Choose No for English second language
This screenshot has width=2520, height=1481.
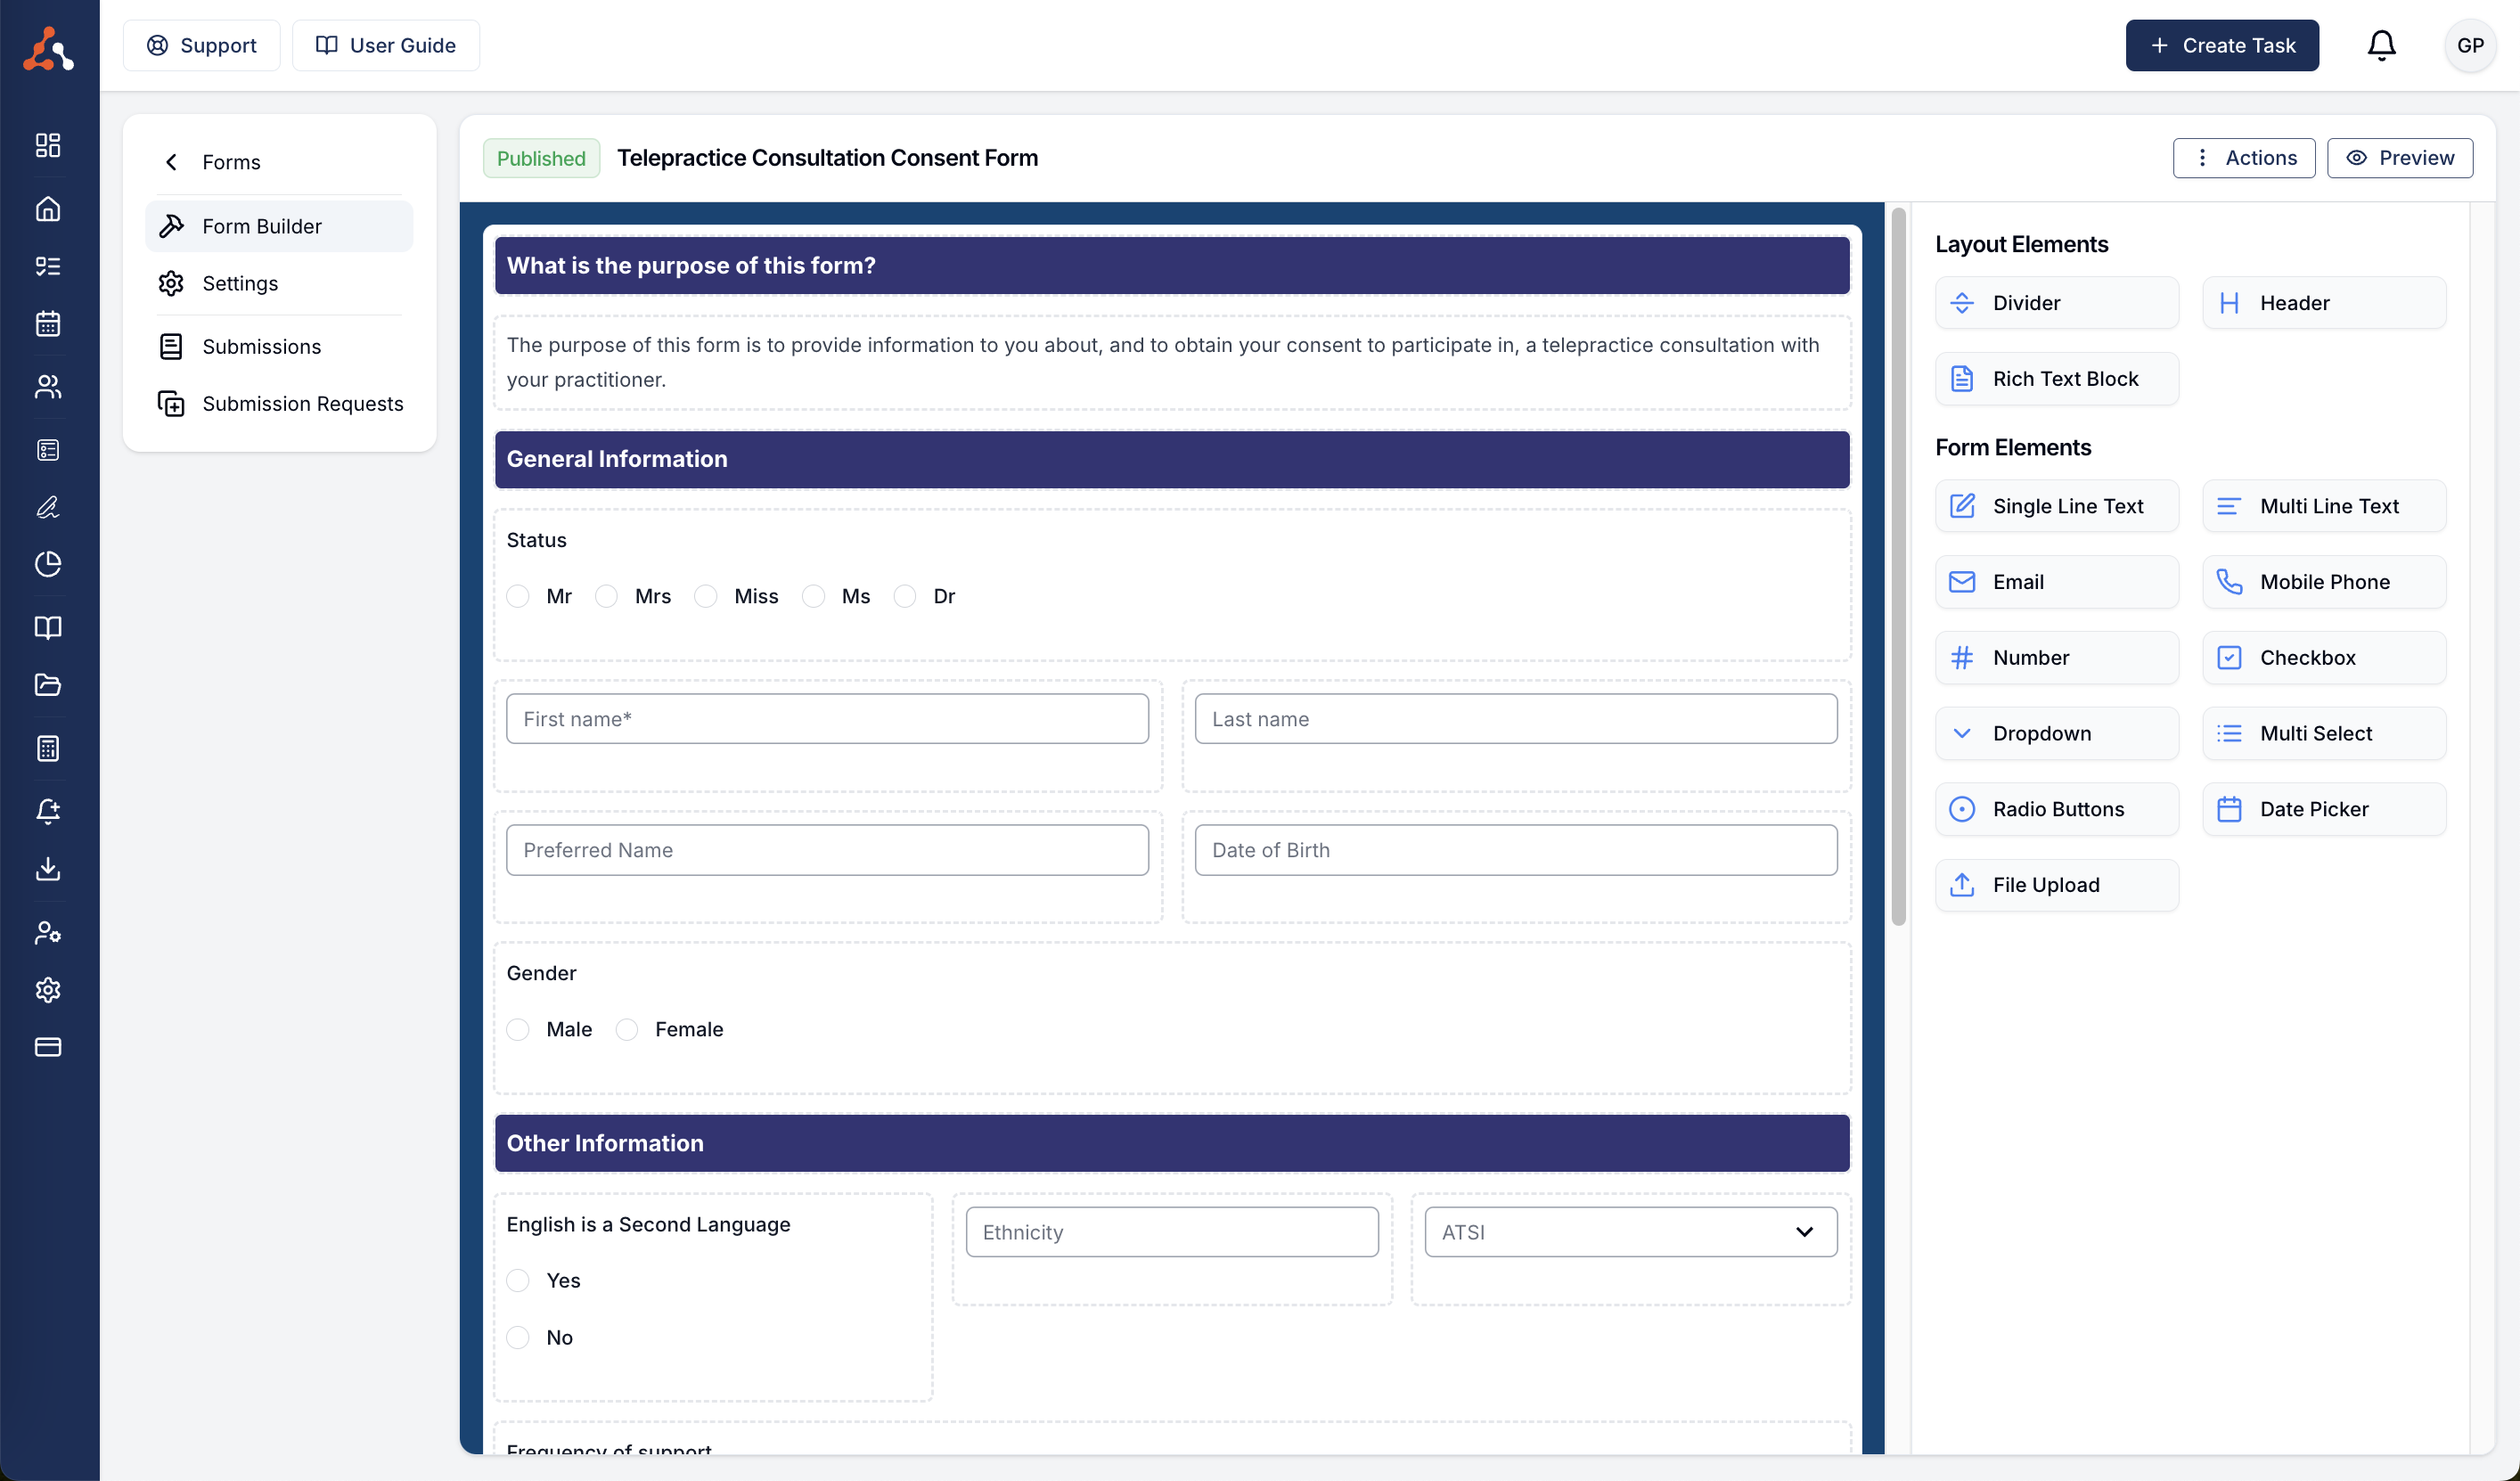pyautogui.click(x=518, y=1338)
